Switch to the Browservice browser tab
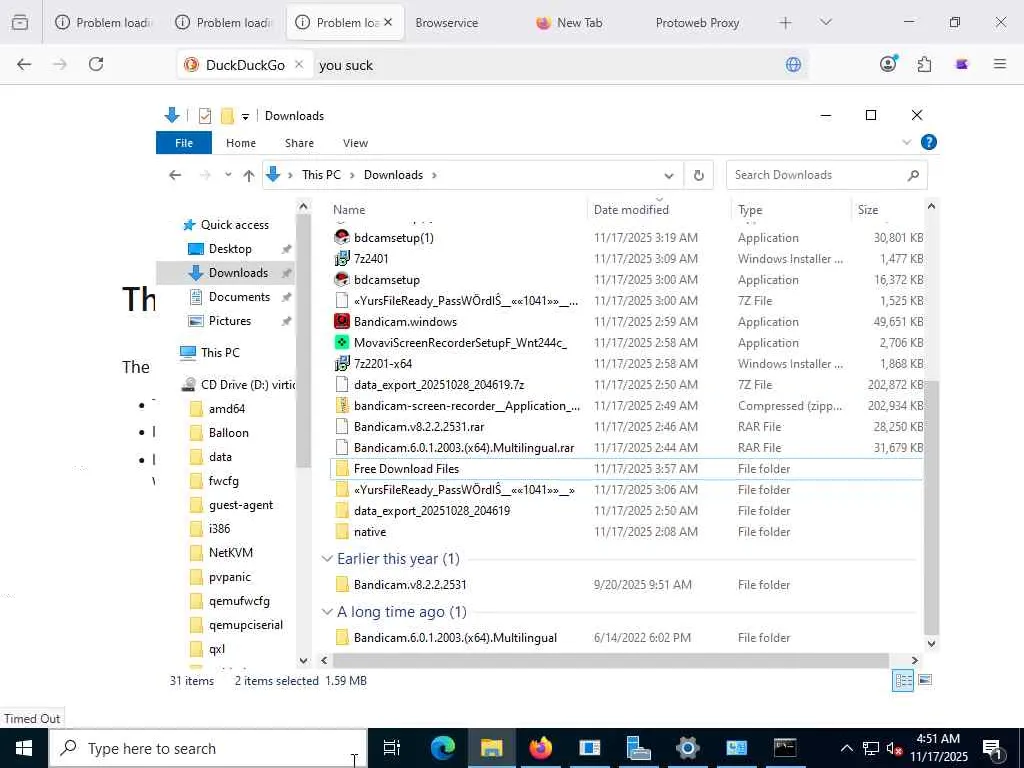This screenshot has width=1024, height=768. [x=447, y=23]
